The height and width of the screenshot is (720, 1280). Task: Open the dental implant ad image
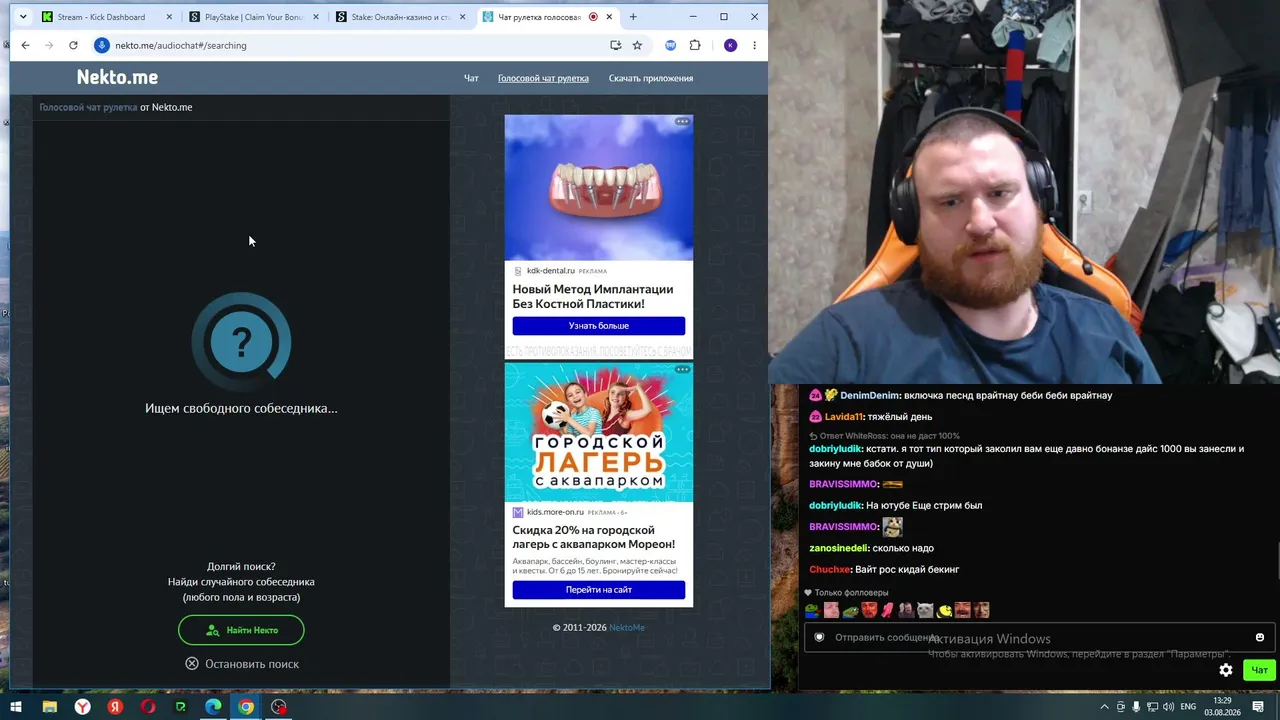click(599, 188)
